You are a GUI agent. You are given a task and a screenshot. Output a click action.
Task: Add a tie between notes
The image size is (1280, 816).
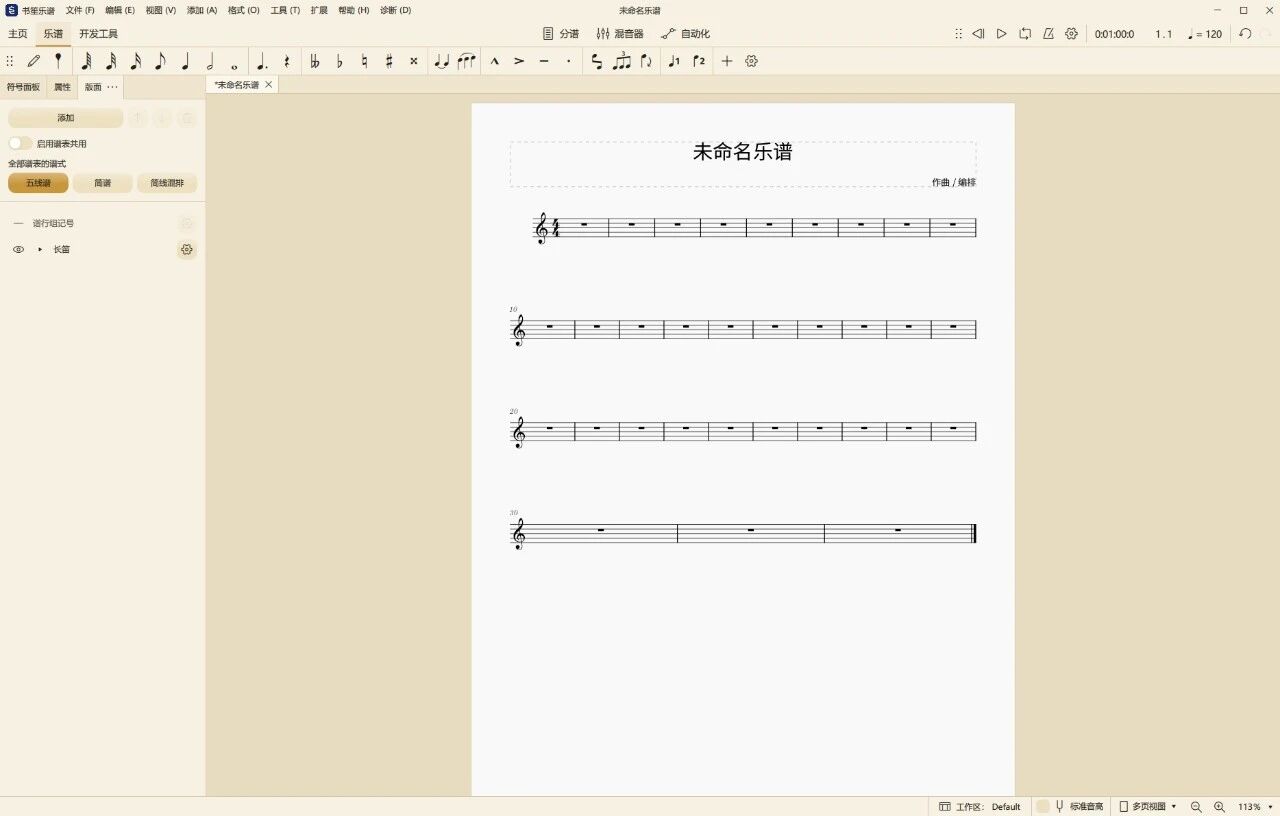441,61
